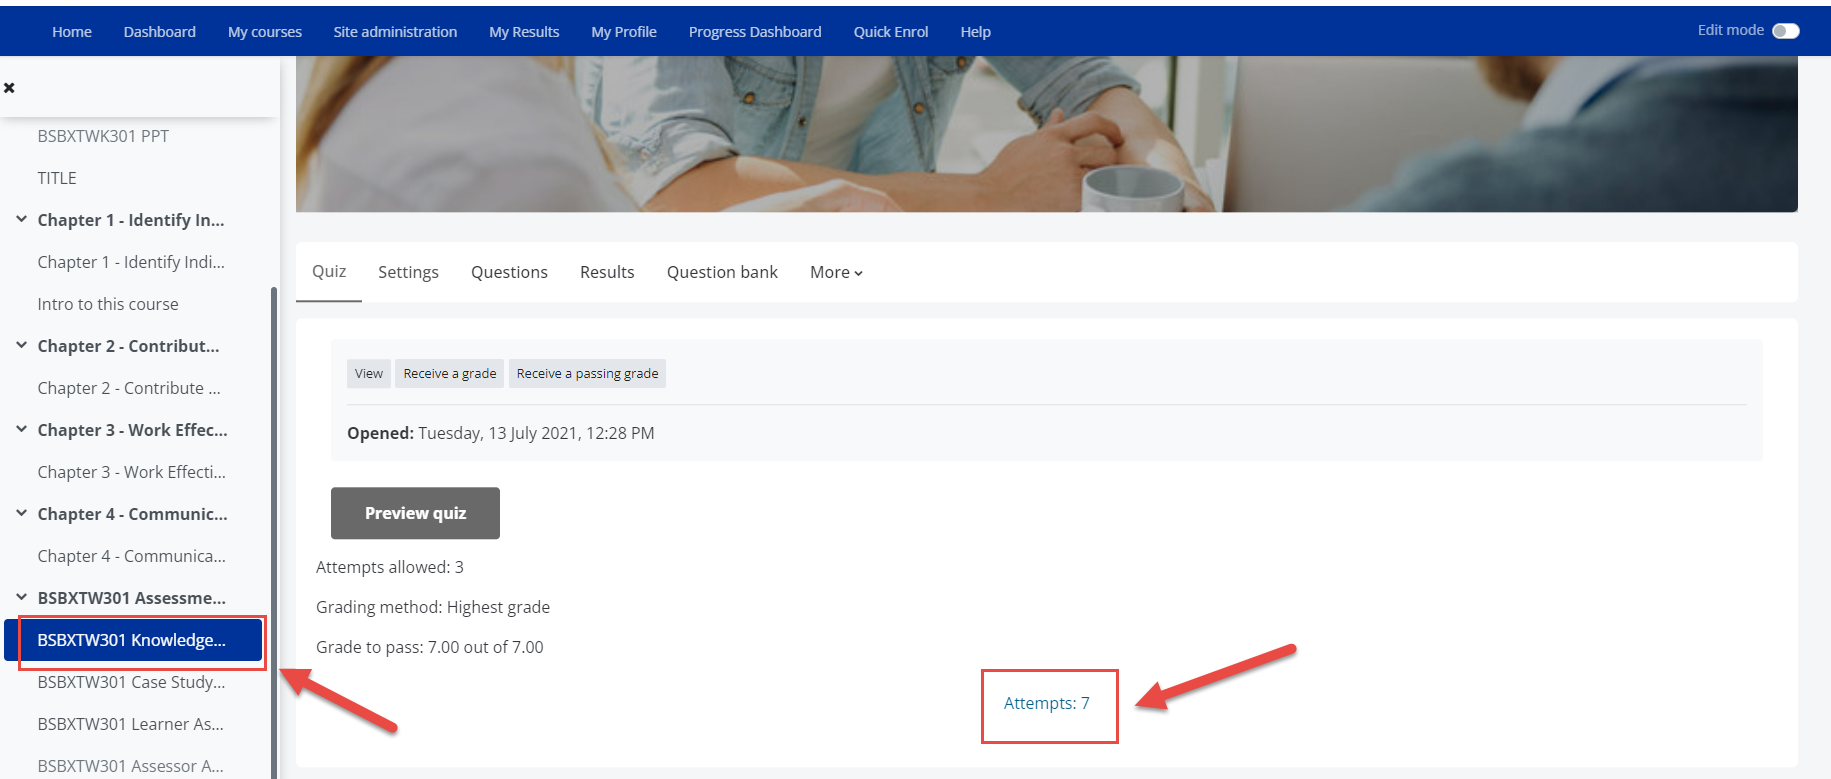The width and height of the screenshot is (1831, 779).
Task: Open BSBXTW301 Assessor A... item
Action: [x=131, y=766]
